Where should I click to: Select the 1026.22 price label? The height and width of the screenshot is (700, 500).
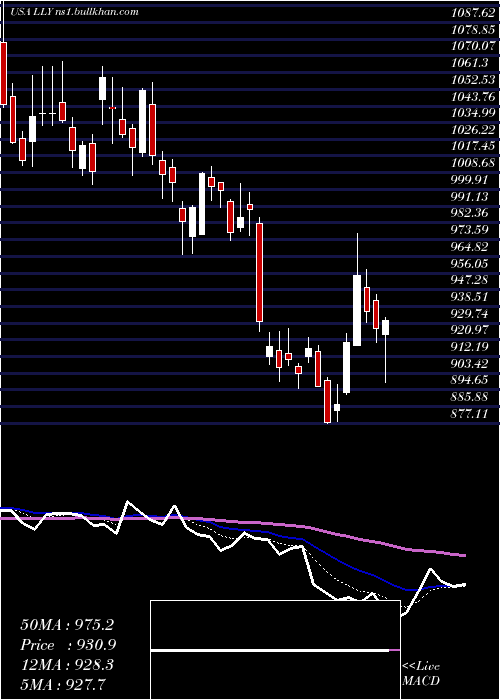pyautogui.click(x=475, y=130)
